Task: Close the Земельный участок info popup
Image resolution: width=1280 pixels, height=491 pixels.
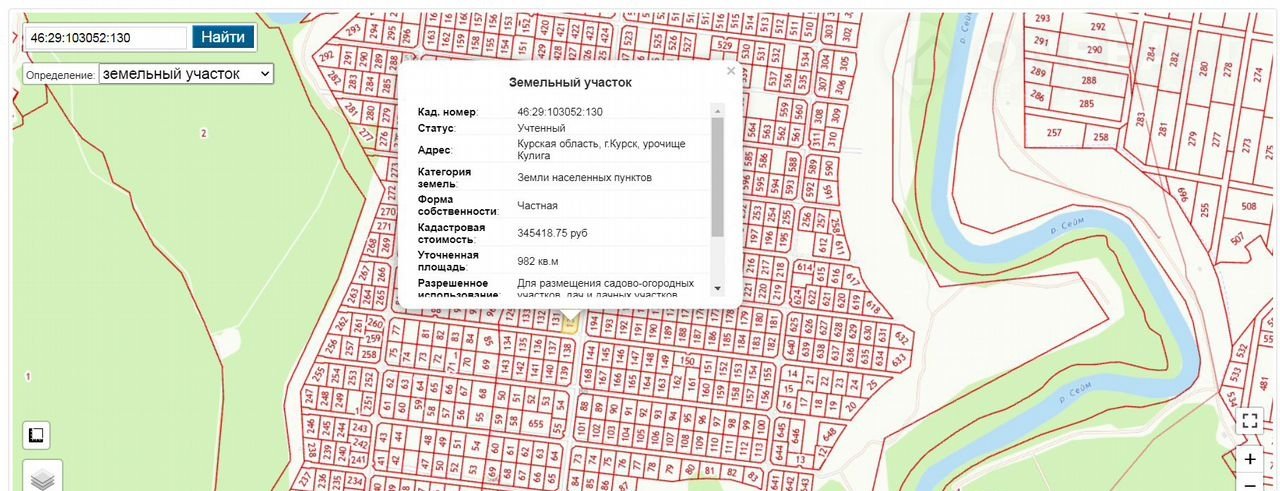Action: [730, 71]
